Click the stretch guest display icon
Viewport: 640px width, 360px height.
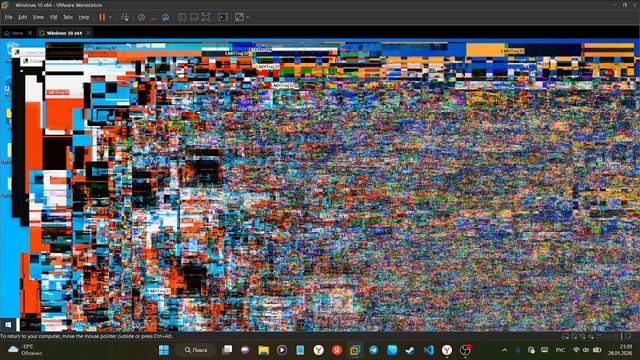tap(239, 17)
